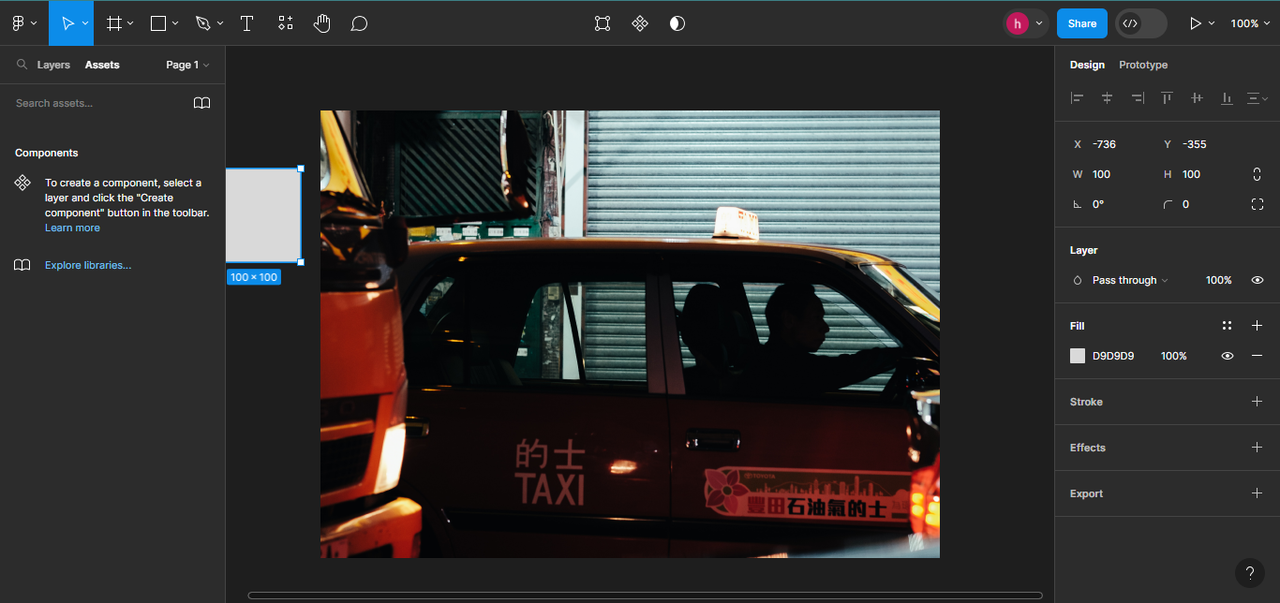
Task: Expand Move tools dropdown arrow
Action: tap(85, 23)
